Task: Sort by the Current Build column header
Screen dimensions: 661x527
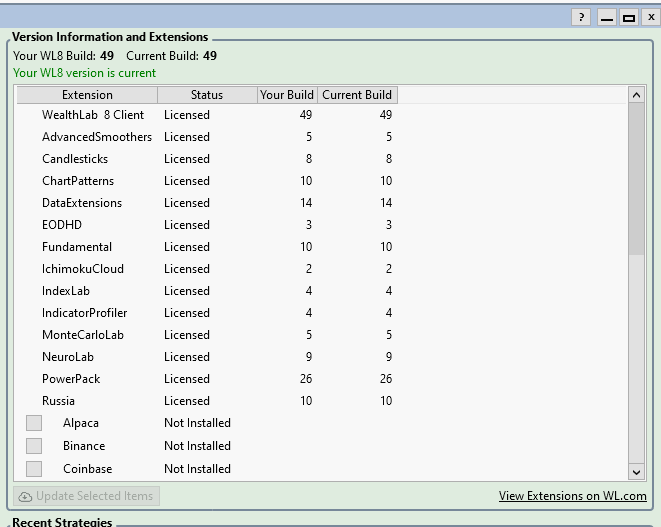Action: pyautogui.click(x=357, y=95)
